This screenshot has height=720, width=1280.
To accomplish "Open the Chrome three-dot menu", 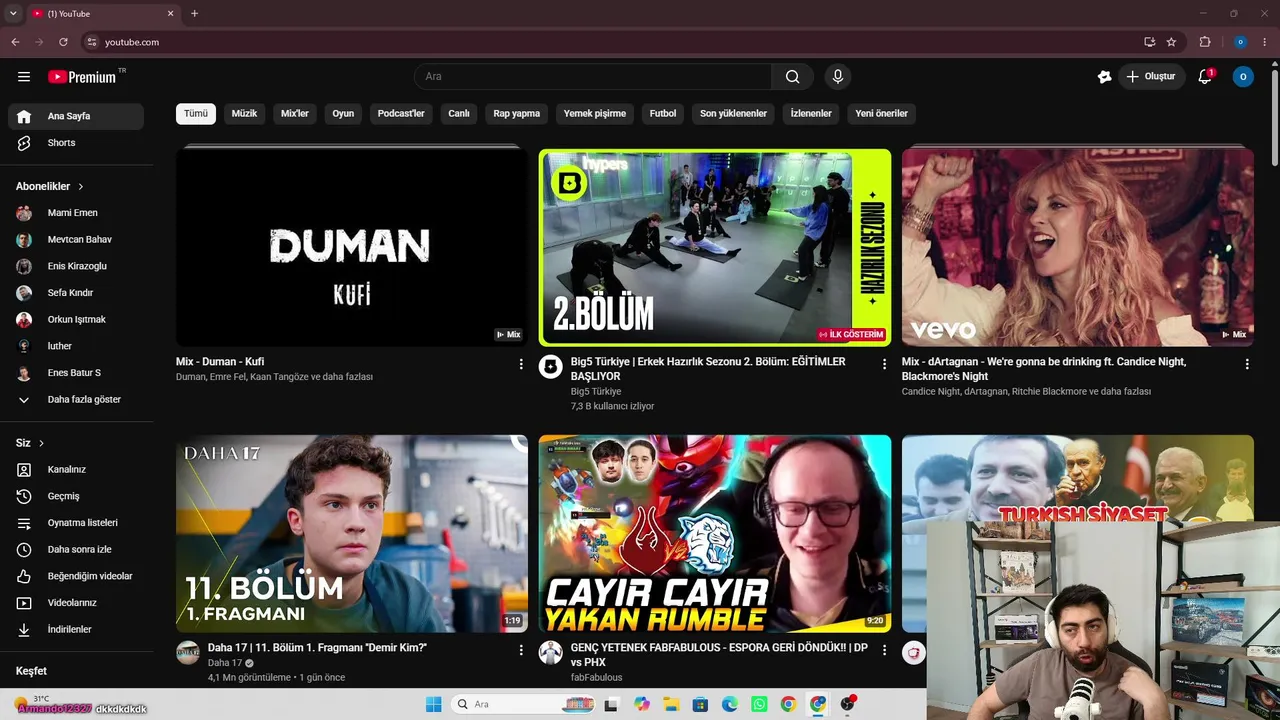I will click(1265, 42).
